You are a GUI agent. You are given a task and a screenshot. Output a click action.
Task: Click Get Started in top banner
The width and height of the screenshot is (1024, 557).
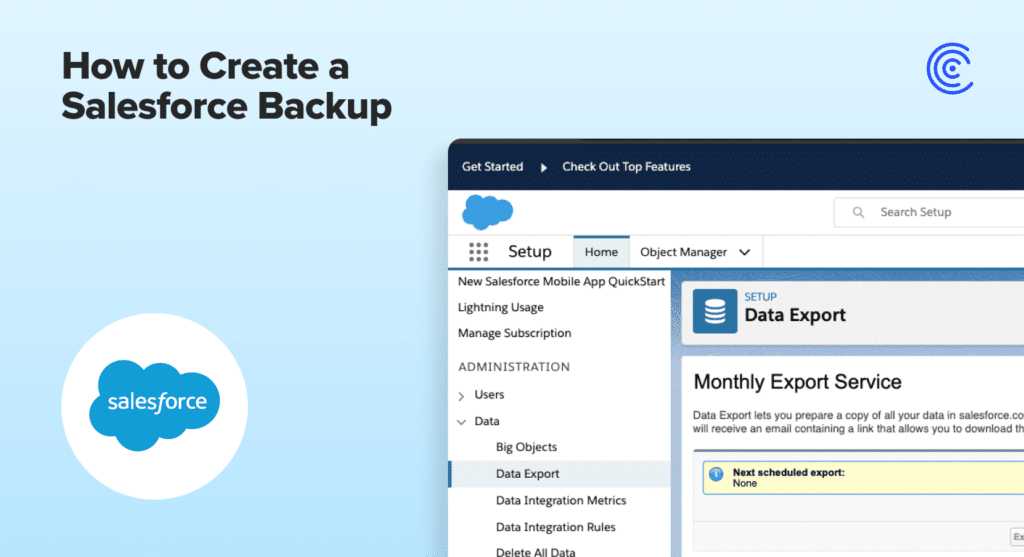492,167
